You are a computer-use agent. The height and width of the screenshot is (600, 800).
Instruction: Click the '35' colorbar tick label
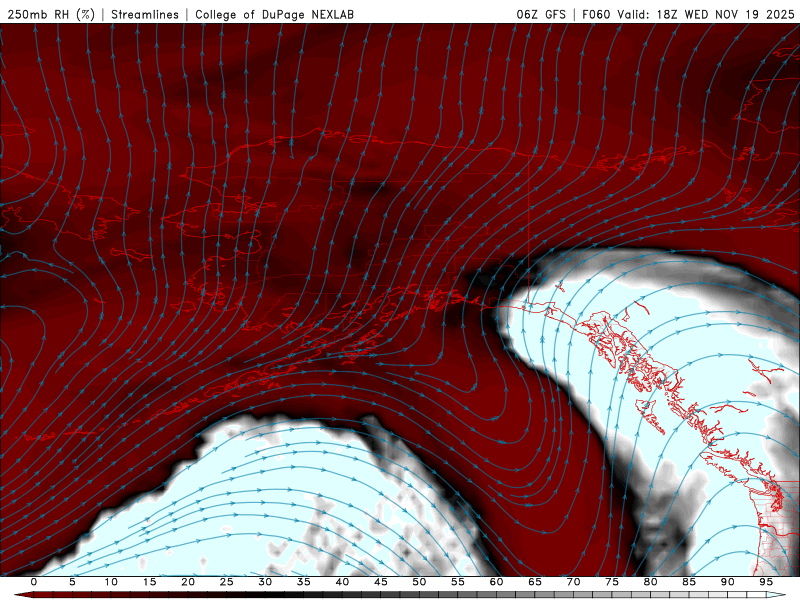(304, 582)
